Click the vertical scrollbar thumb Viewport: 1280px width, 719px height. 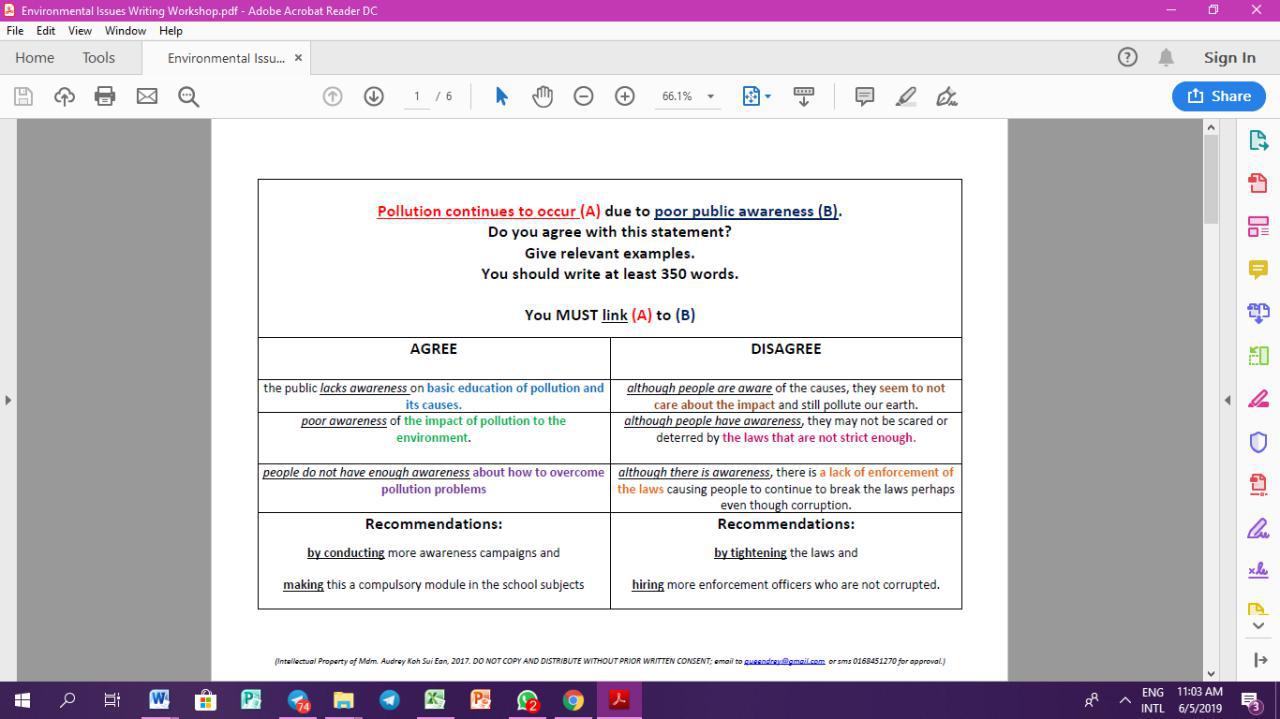pos(1211,178)
